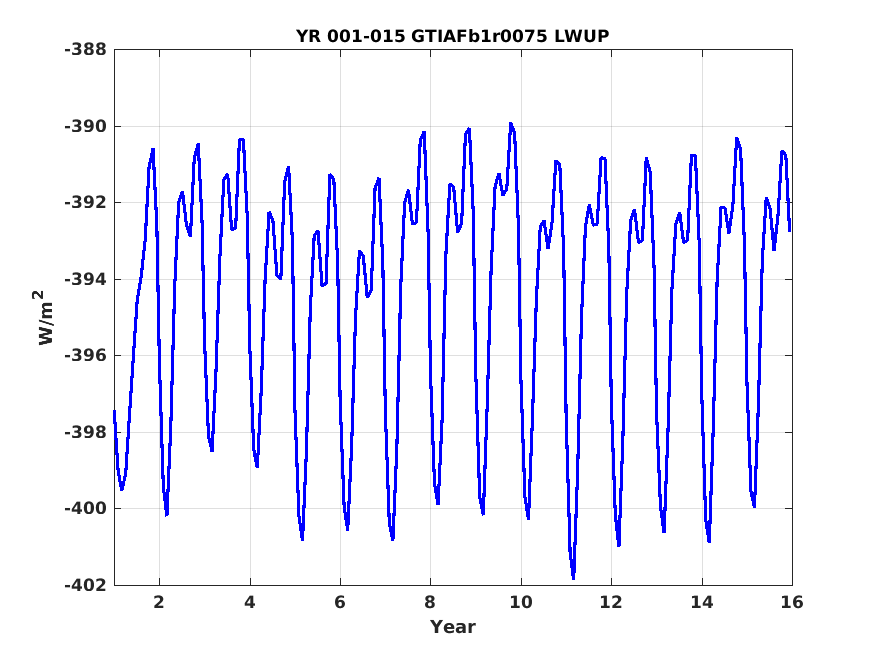Click the y-axis tick label "-390"
Image resolution: width=875 pixels, height=656 pixels.
[x=85, y=126]
